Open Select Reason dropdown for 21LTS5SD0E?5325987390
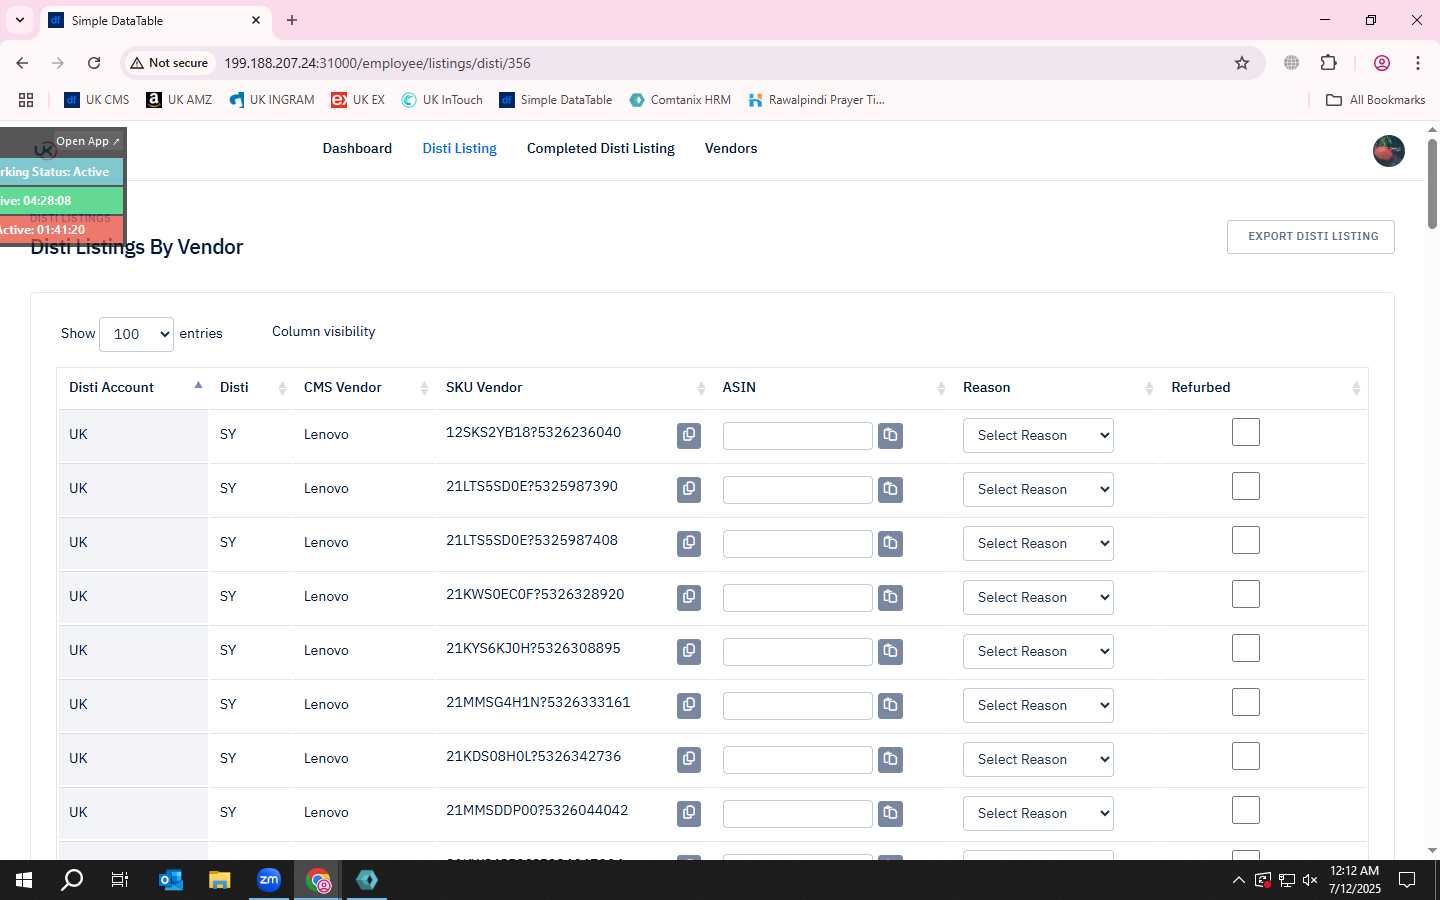 (x=1038, y=489)
